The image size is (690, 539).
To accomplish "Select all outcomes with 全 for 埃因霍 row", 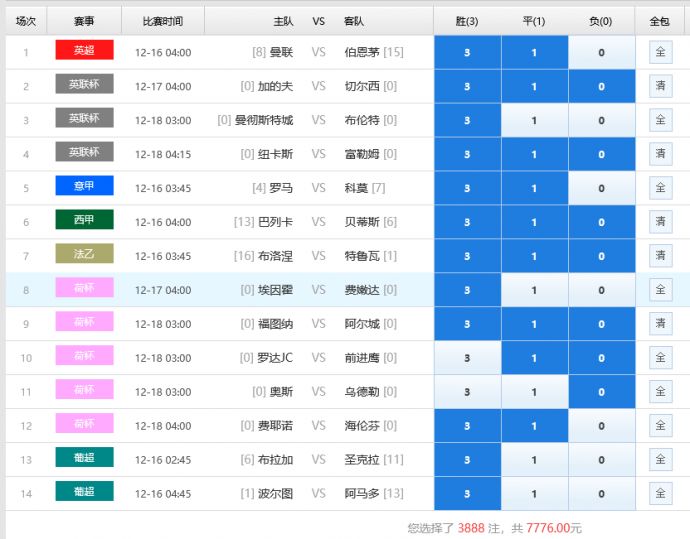I will coord(660,290).
